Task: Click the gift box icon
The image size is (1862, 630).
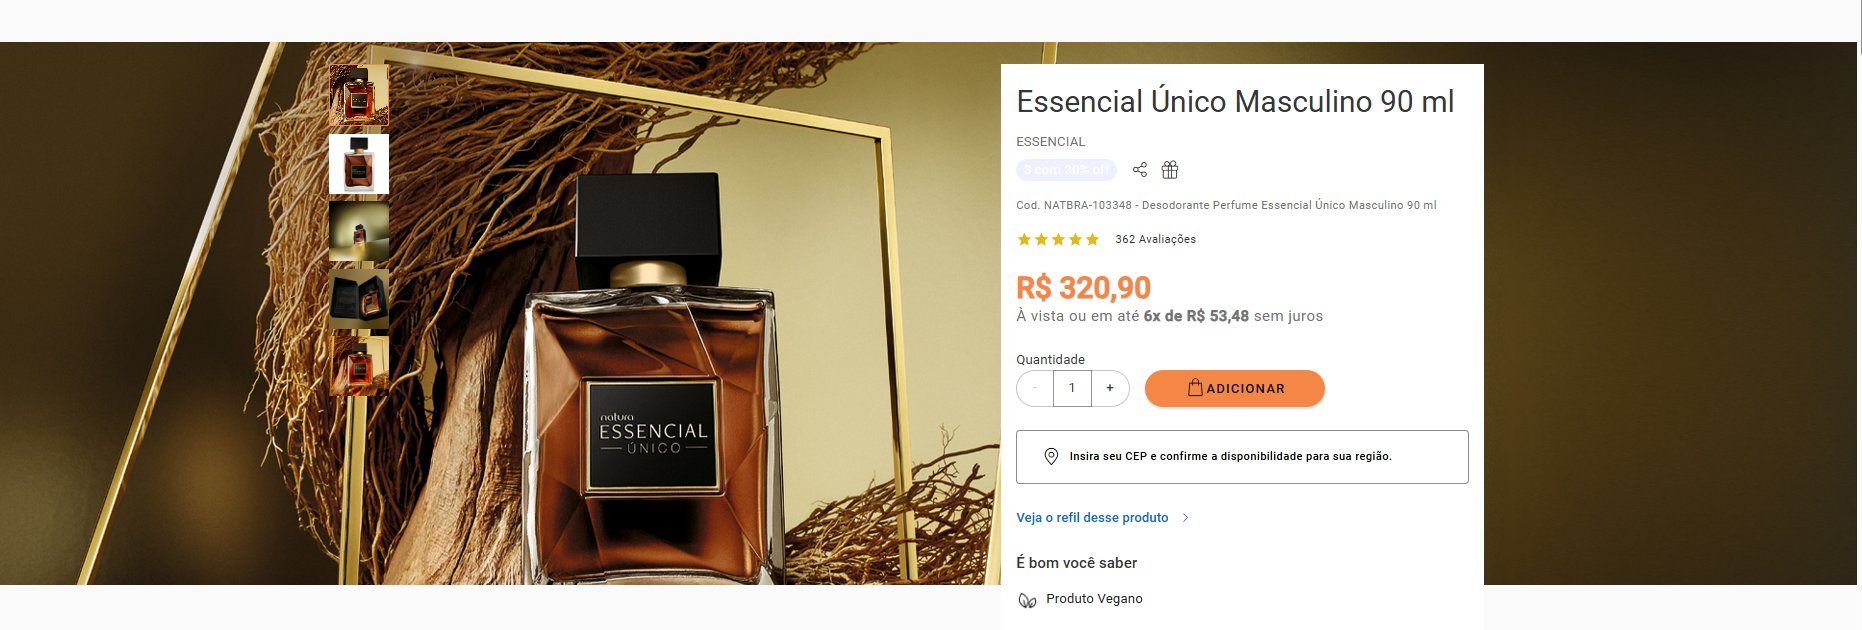Action: point(1170,170)
